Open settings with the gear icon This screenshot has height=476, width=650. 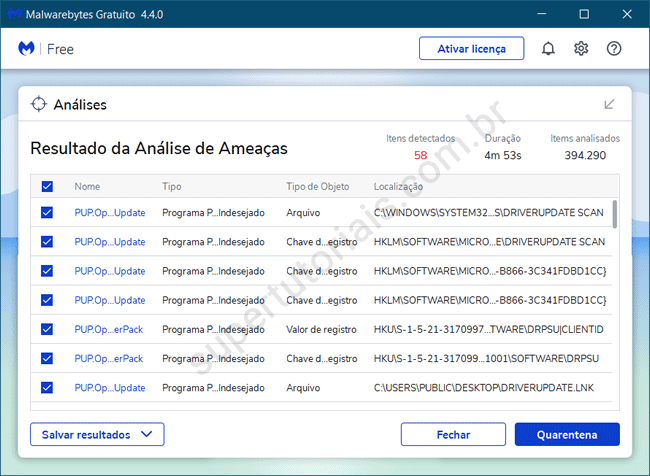point(581,48)
